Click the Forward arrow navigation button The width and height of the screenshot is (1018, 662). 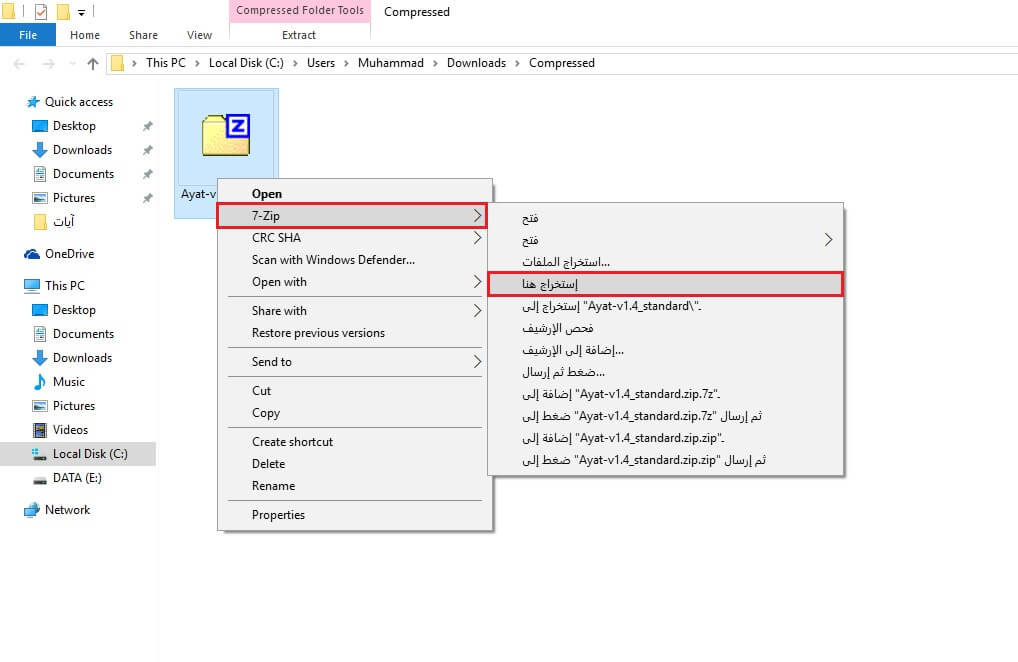(49, 64)
